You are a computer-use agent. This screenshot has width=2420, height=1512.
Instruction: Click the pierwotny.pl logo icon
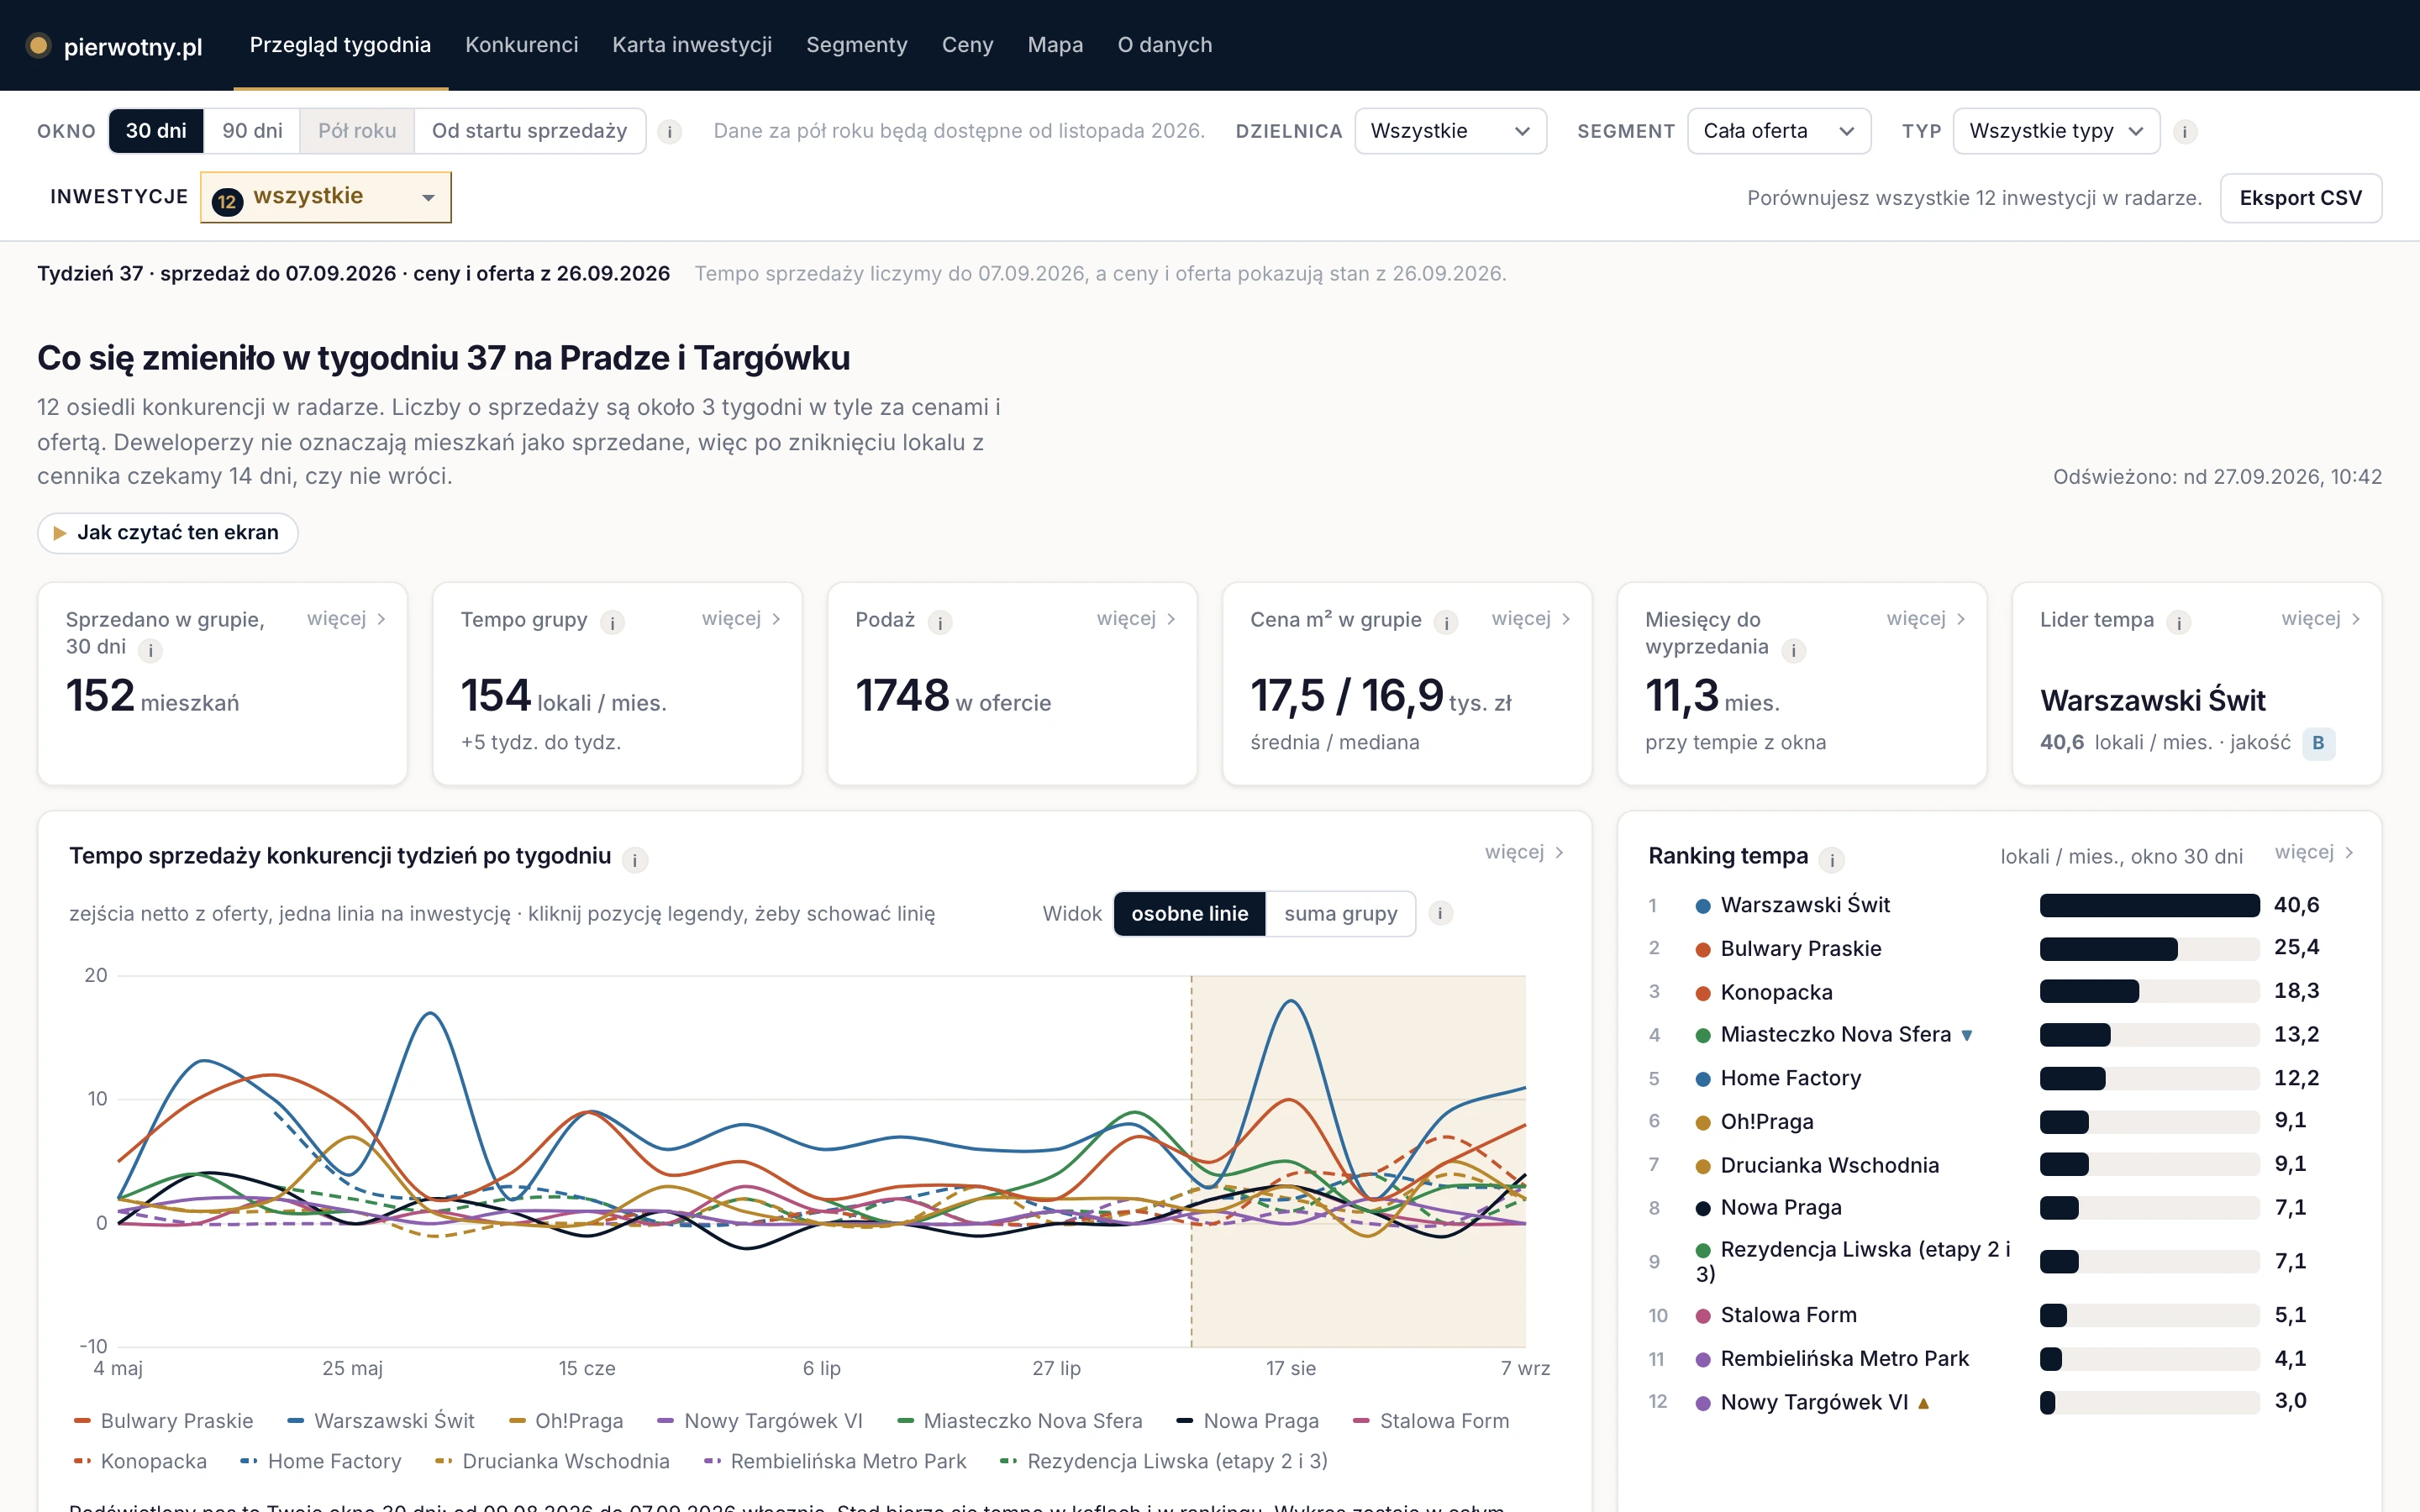pos(38,46)
